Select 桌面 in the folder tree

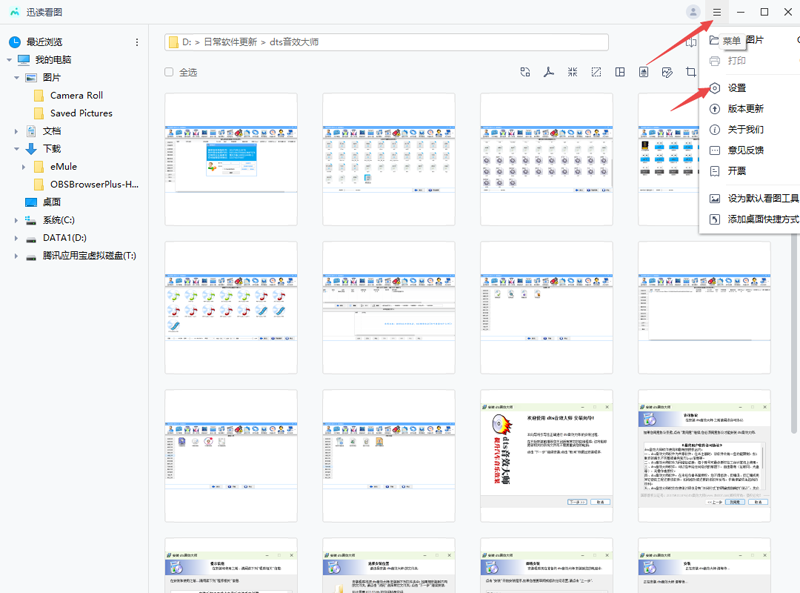[x=52, y=202]
